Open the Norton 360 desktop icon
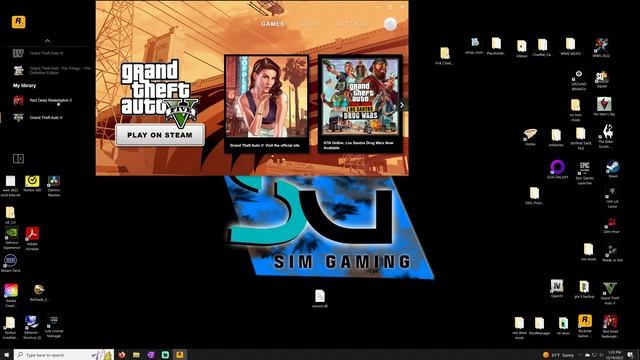This screenshot has height=360, width=640. [32, 184]
